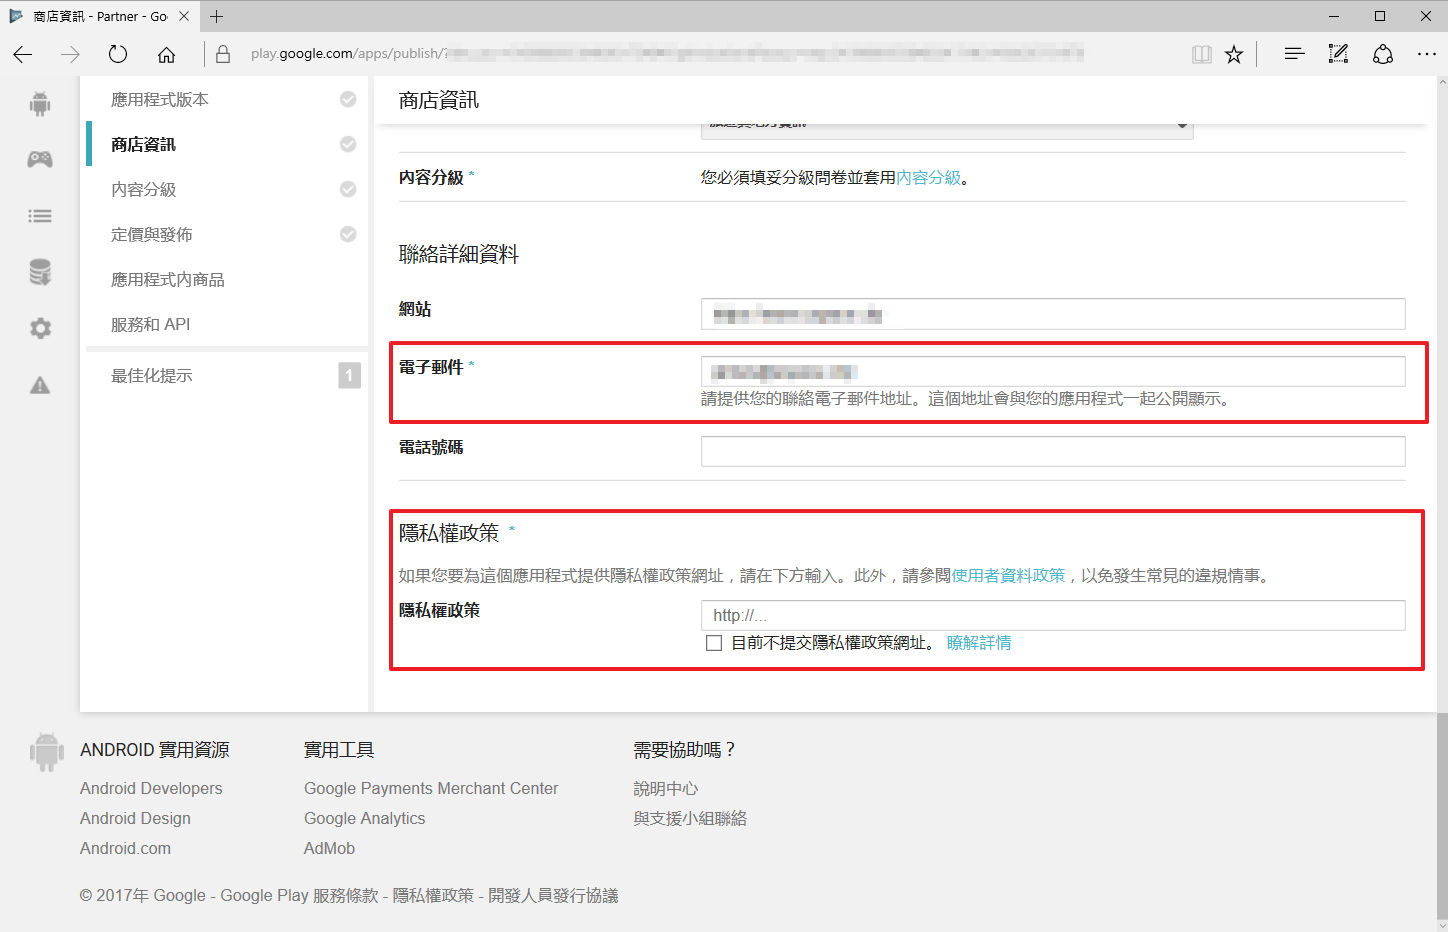Click the padlock site security icon
1448x932 pixels.
tap(223, 54)
